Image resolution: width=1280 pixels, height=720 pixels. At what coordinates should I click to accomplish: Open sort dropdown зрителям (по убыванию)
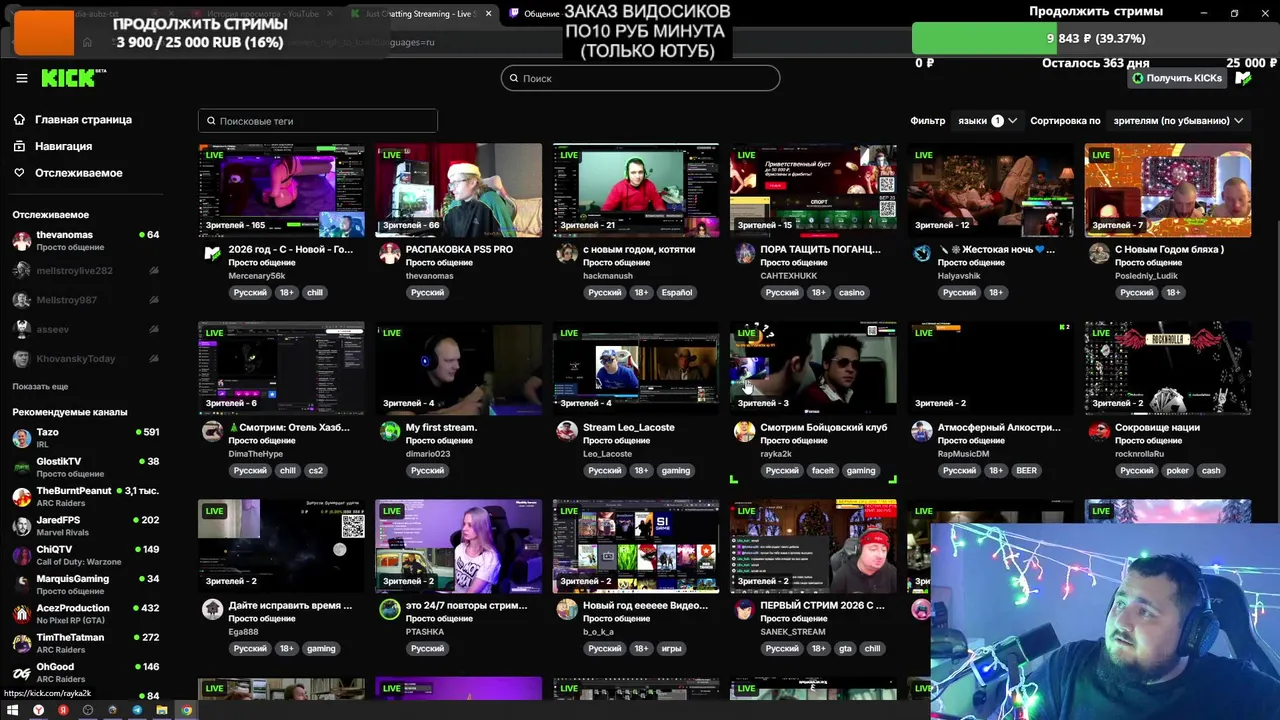1178,120
